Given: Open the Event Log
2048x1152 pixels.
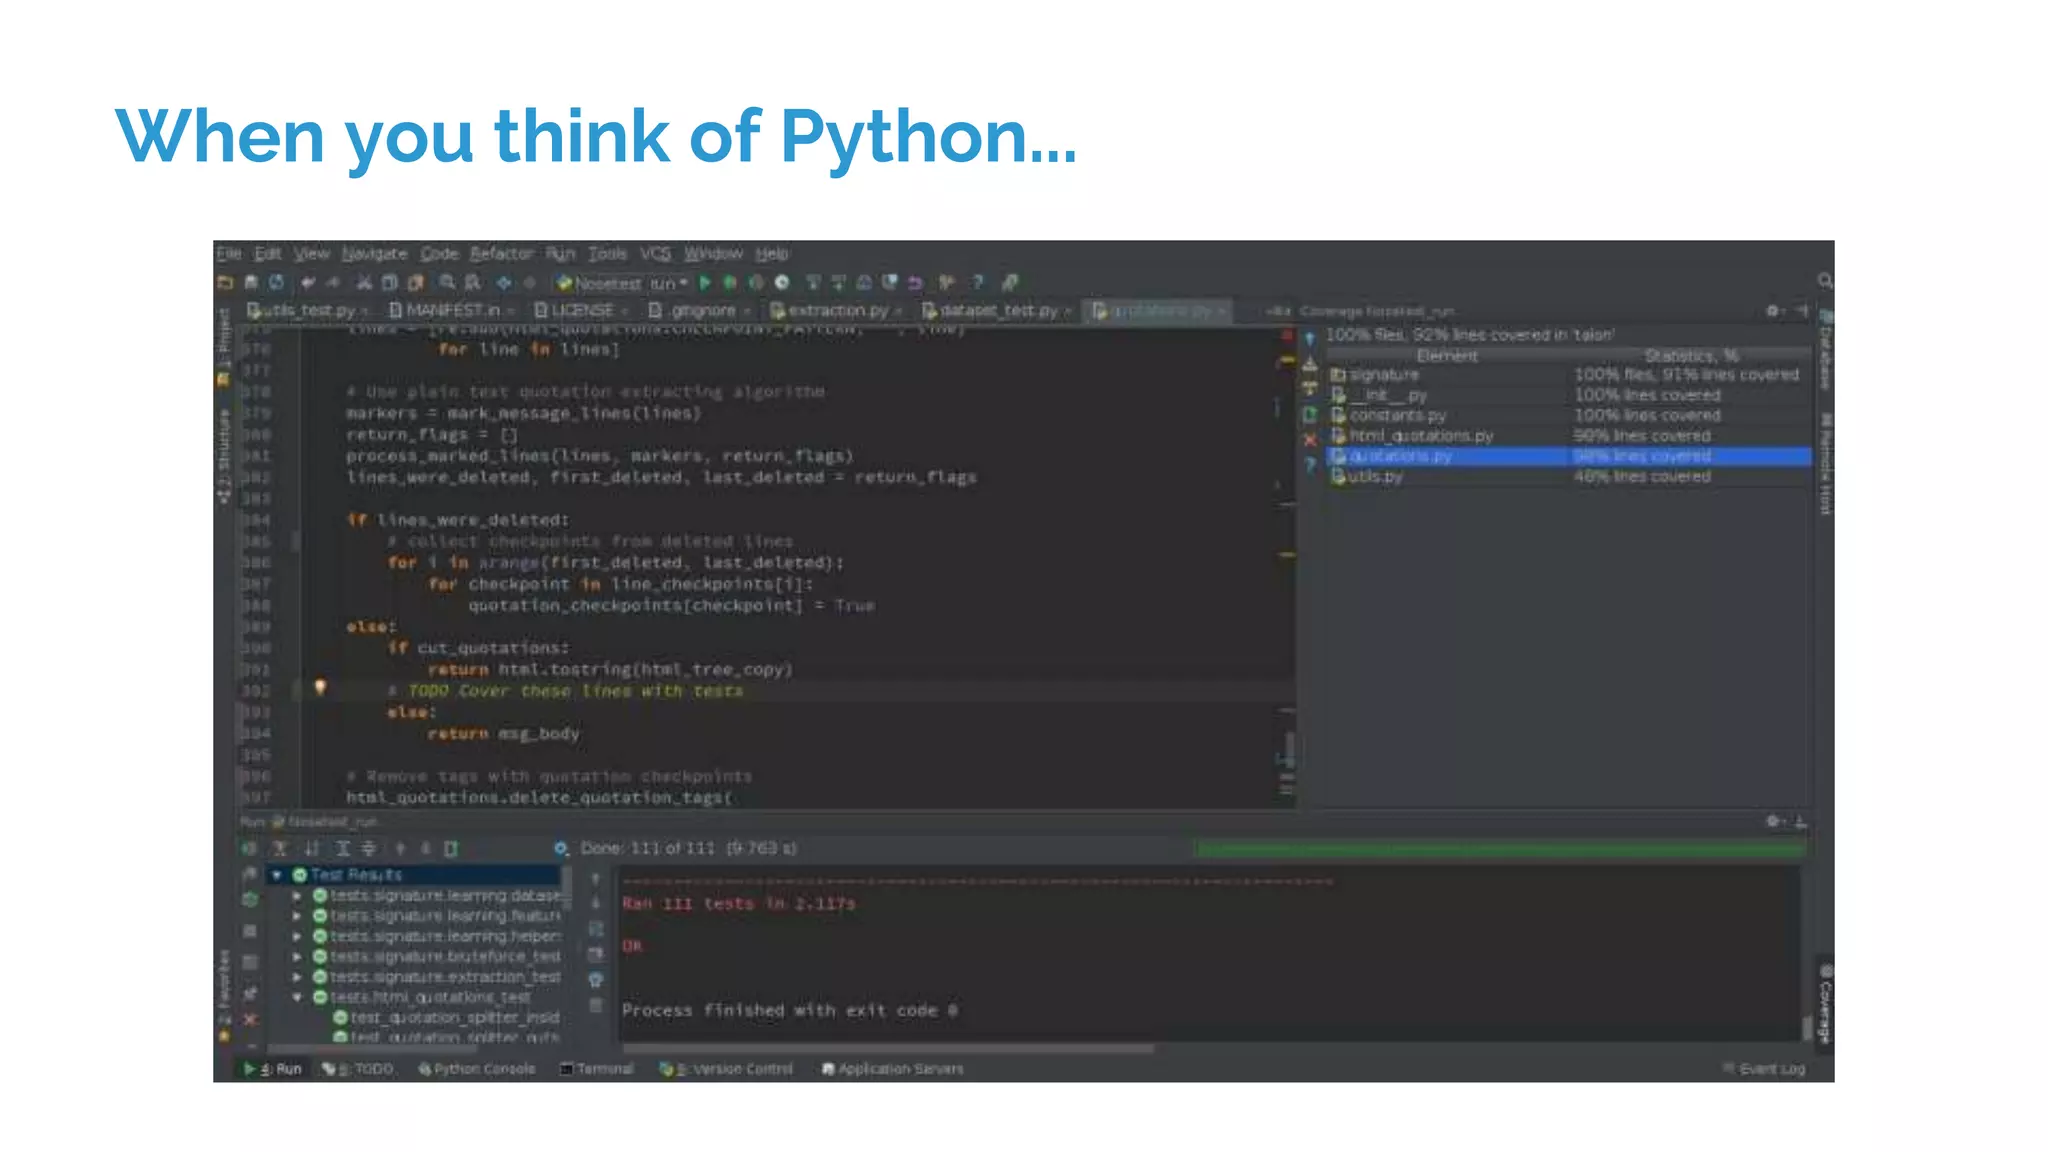Looking at the screenshot, I should [x=1765, y=1069].
